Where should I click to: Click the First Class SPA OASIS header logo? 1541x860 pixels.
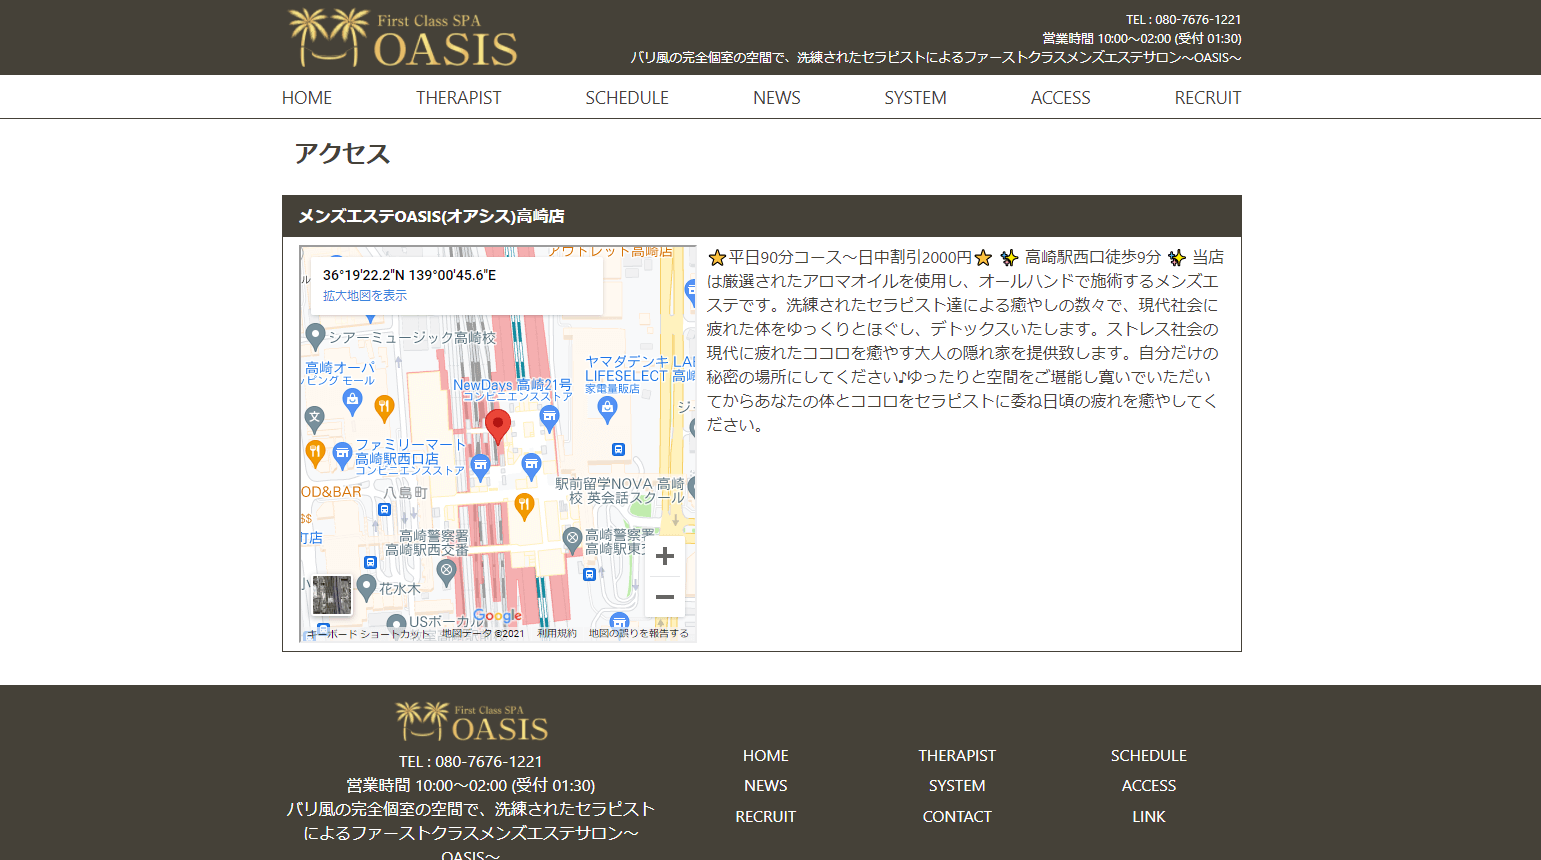pyautogui.click(x=403, y=38)
